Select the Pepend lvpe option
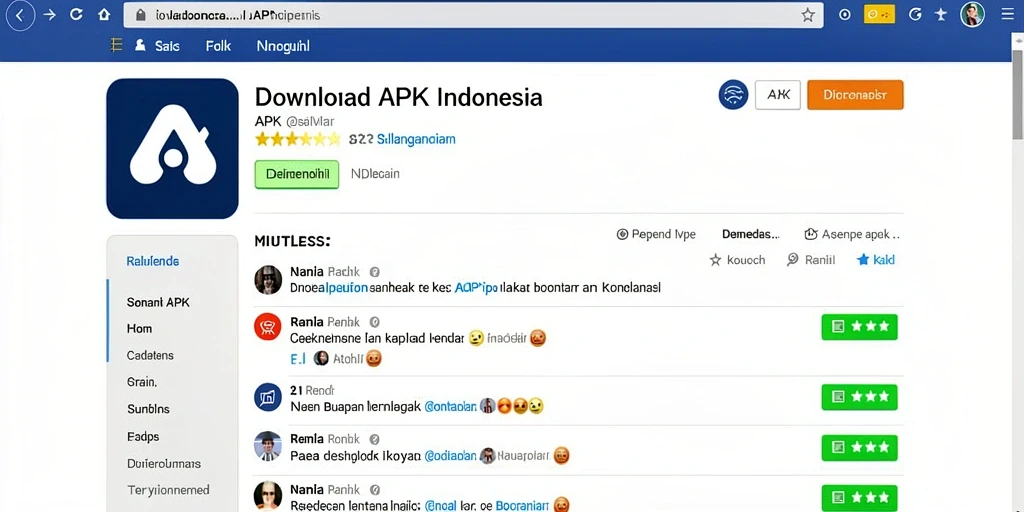This screenshot has height=512, width=1024. pos(656,234)
